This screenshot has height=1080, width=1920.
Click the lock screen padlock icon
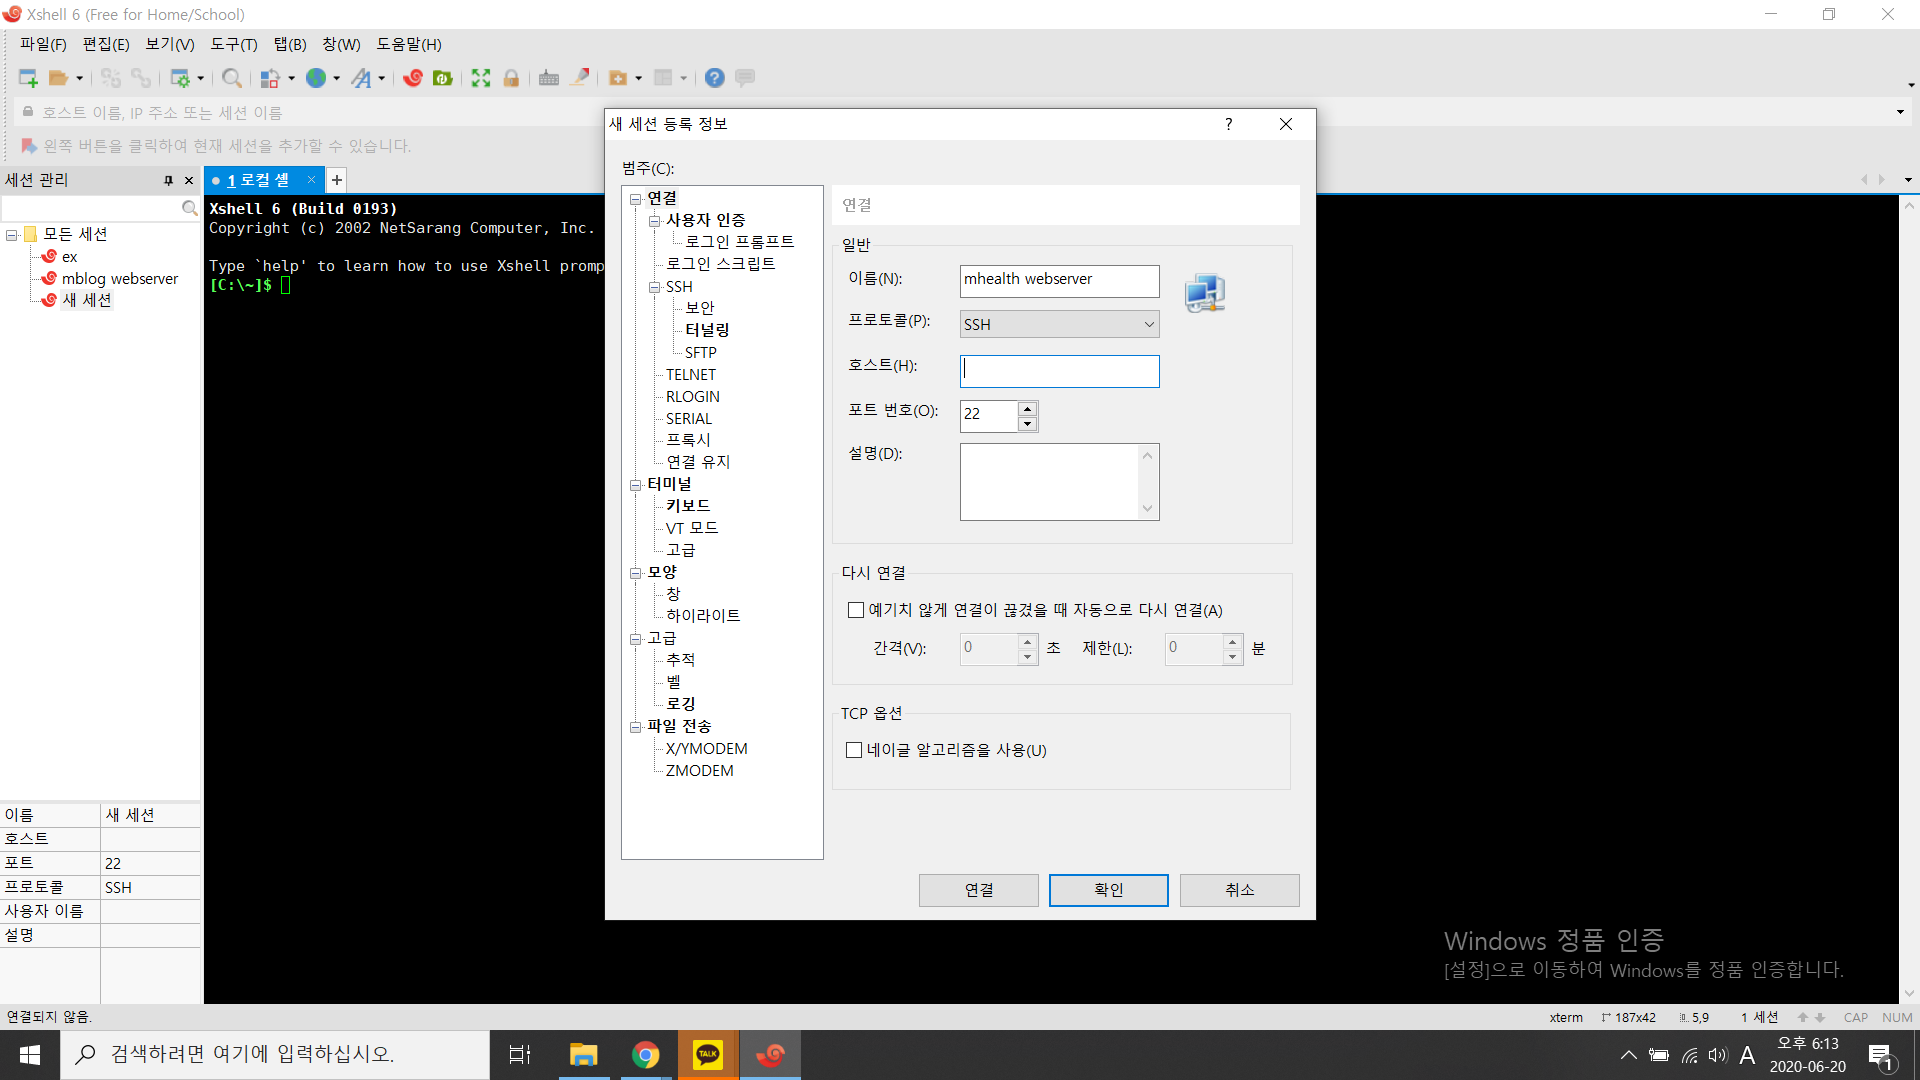[x=511, y=78]
